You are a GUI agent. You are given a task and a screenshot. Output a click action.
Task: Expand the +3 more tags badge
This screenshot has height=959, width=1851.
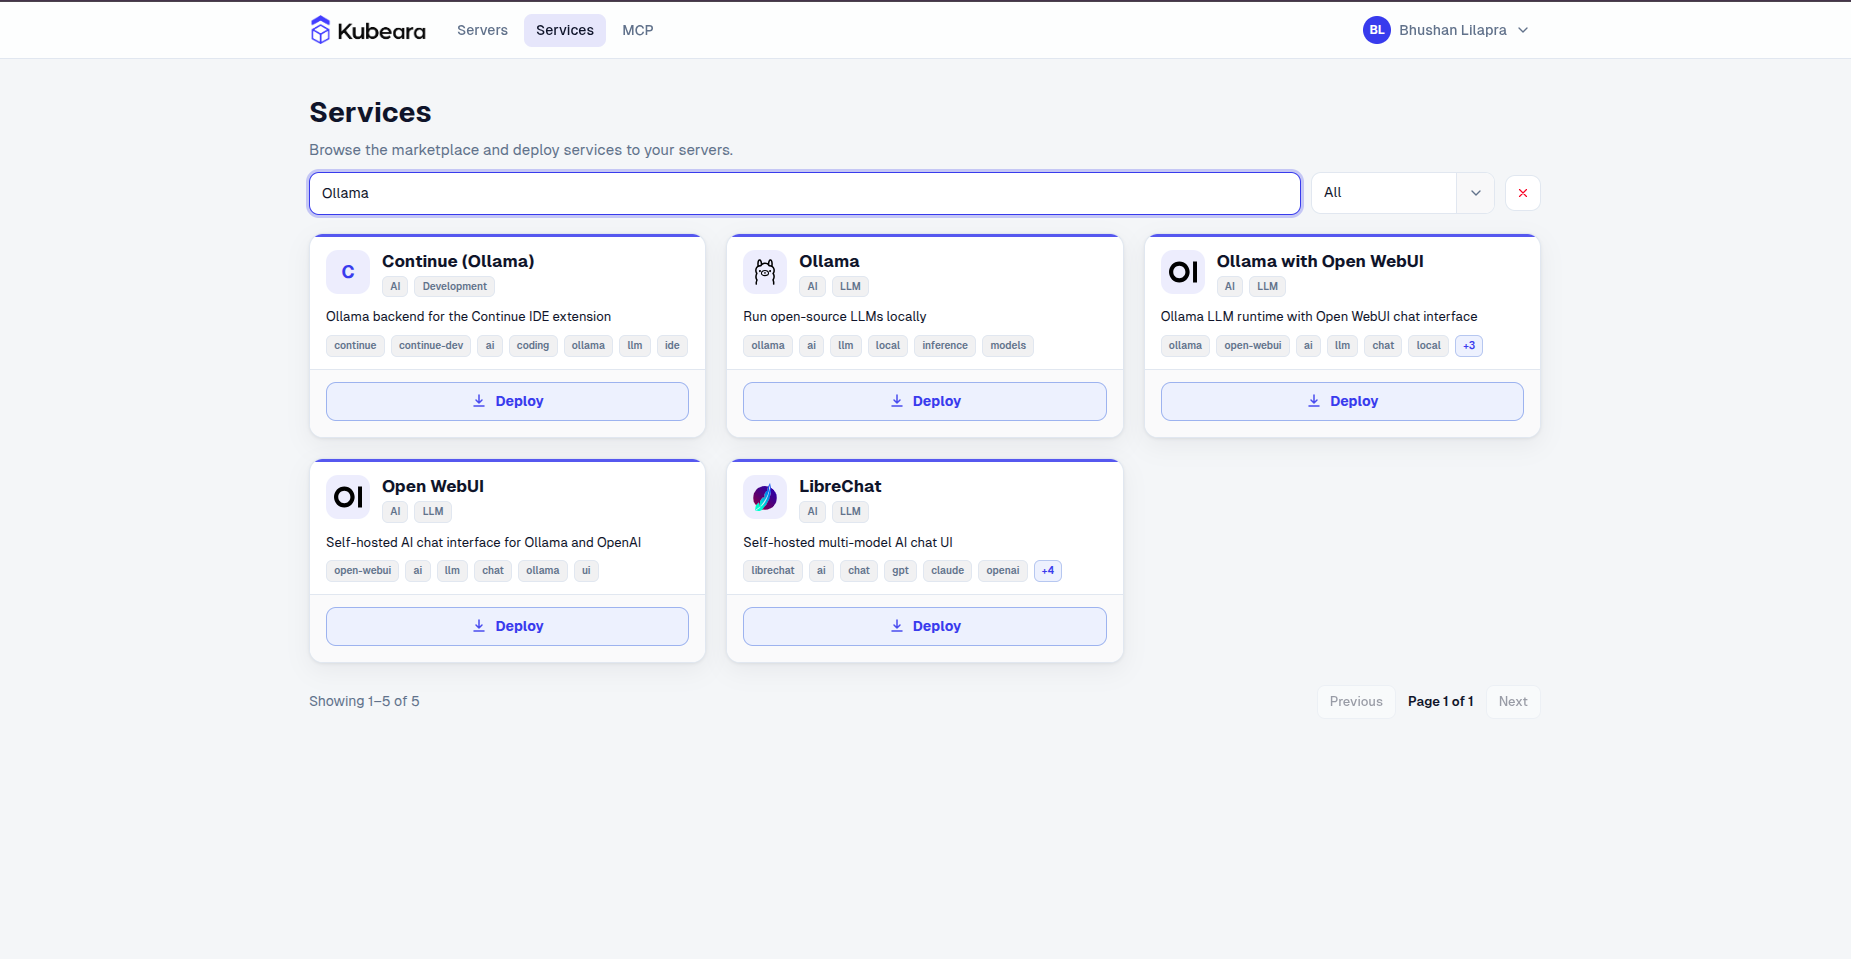(1469, 346)
